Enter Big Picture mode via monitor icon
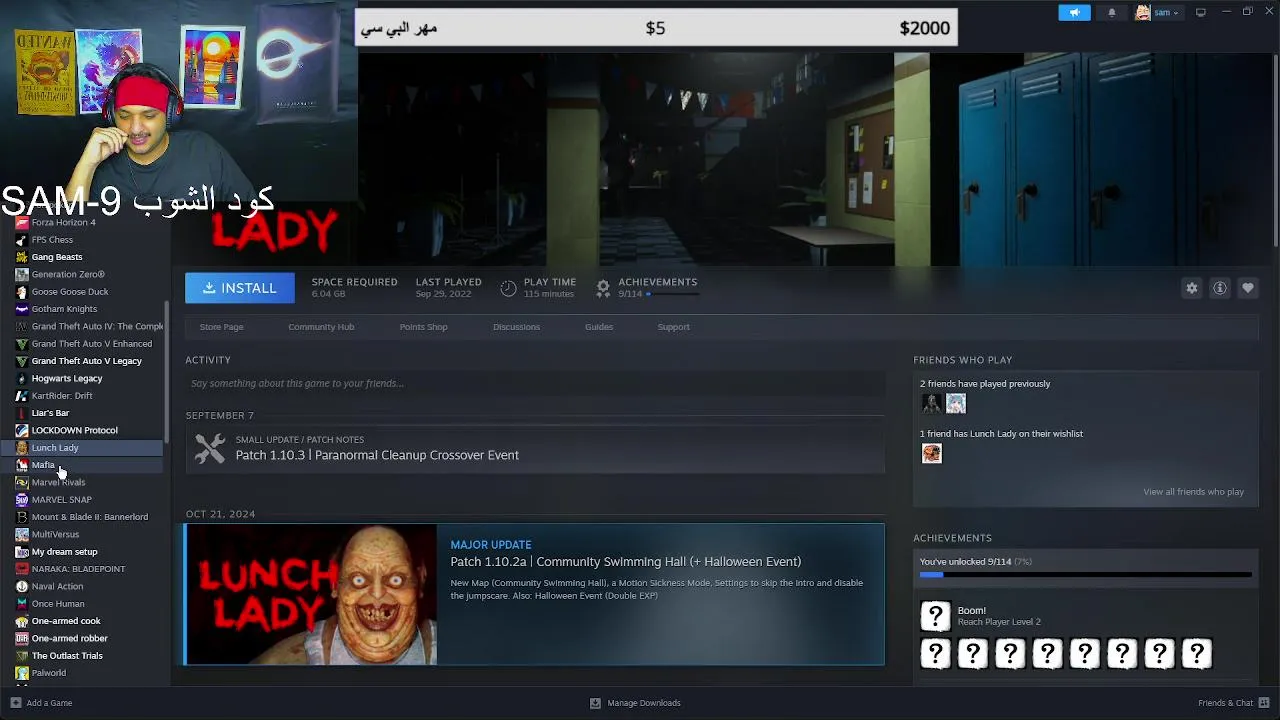Screen dimensions: 1280x720 tap(1201, 12)
